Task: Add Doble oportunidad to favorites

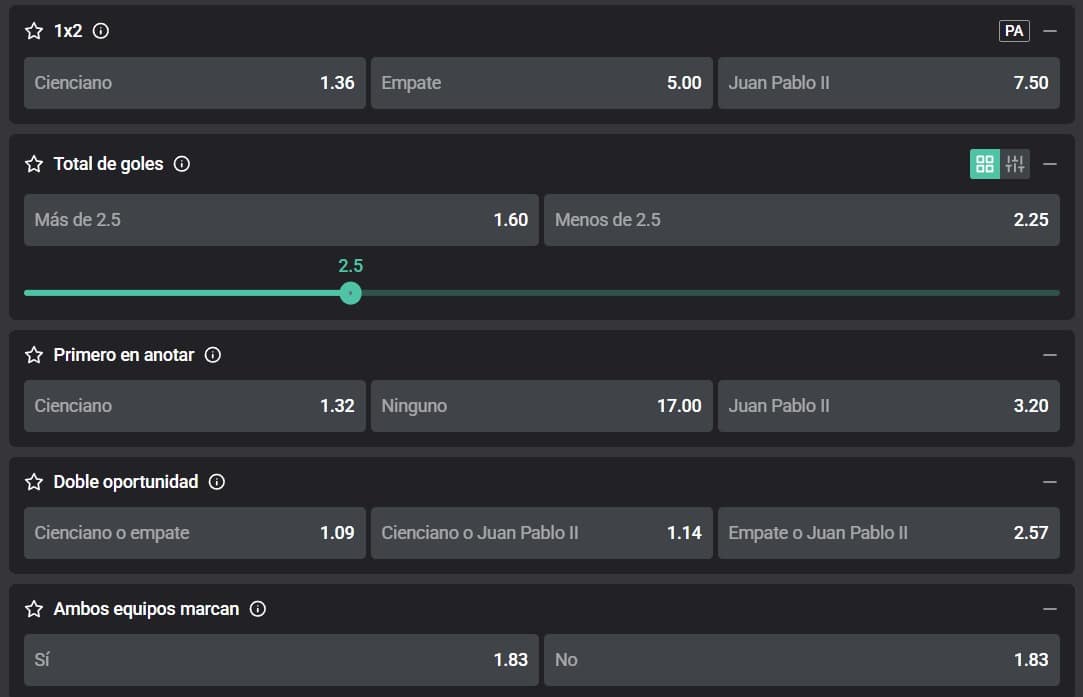Action: pyautogui.click(x=34, y=482)
